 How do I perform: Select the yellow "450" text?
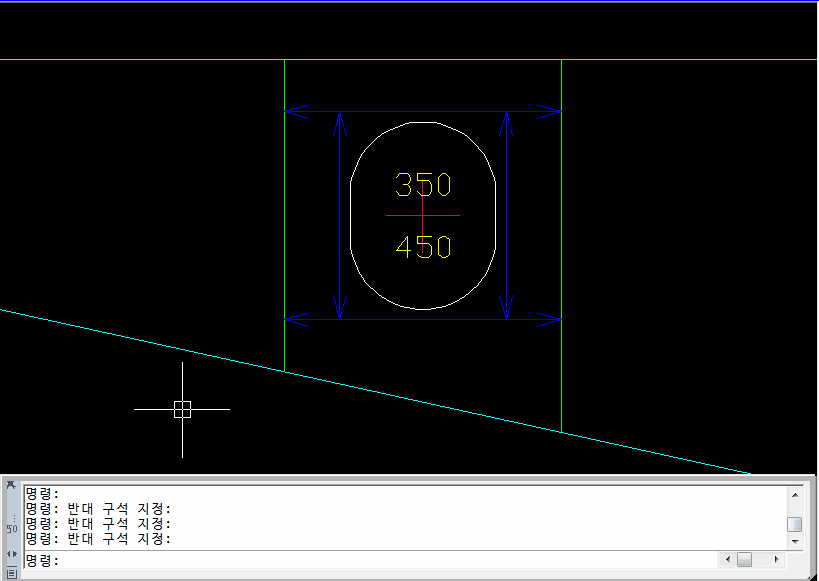[x=423, y=247]
